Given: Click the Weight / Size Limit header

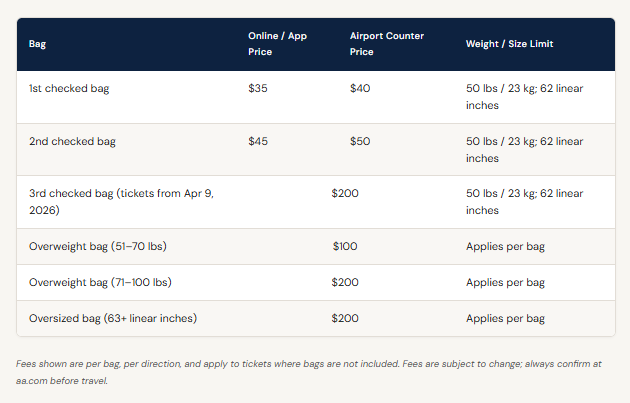Looking at the screenshot, I should coord(509,44).
